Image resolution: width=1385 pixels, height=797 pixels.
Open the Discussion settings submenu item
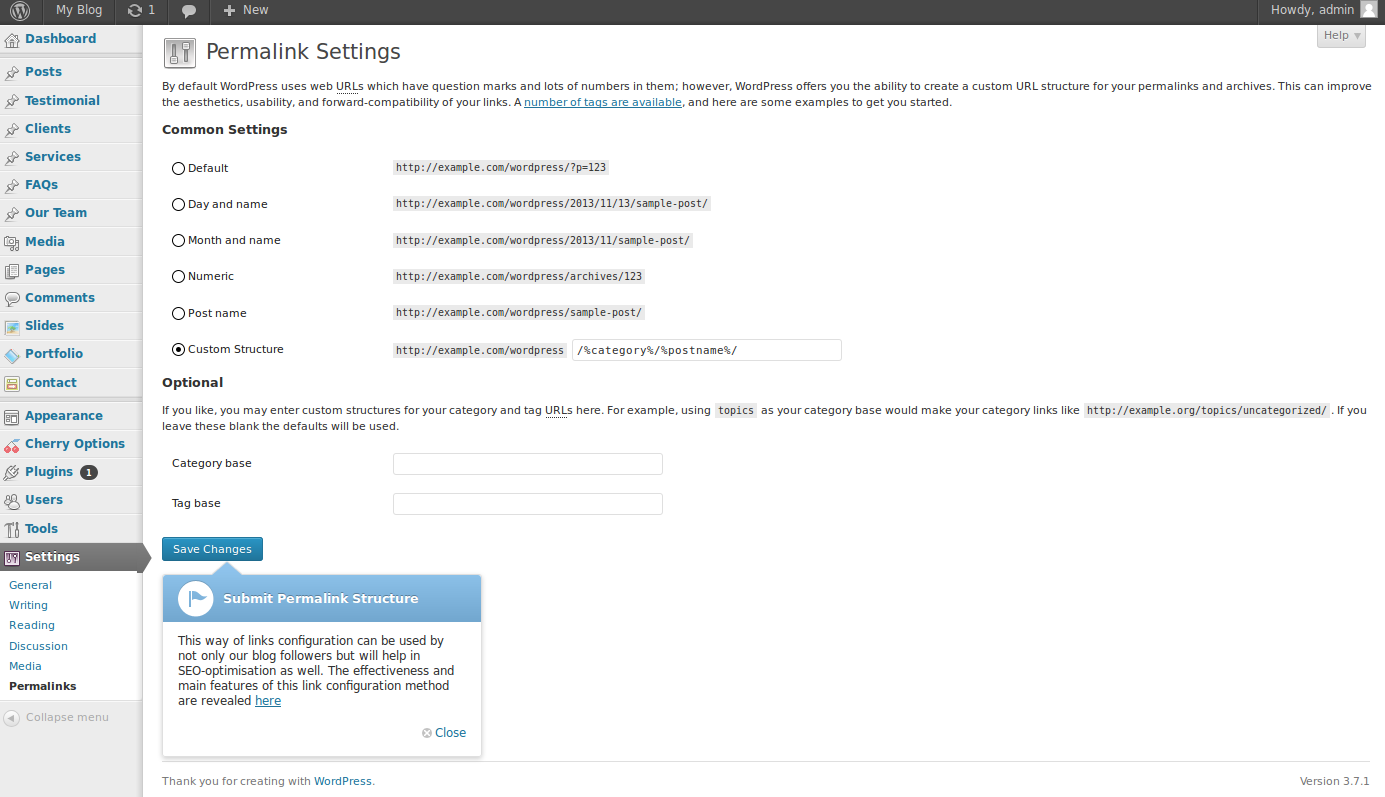pyautogui.click(x=38, y=646)
